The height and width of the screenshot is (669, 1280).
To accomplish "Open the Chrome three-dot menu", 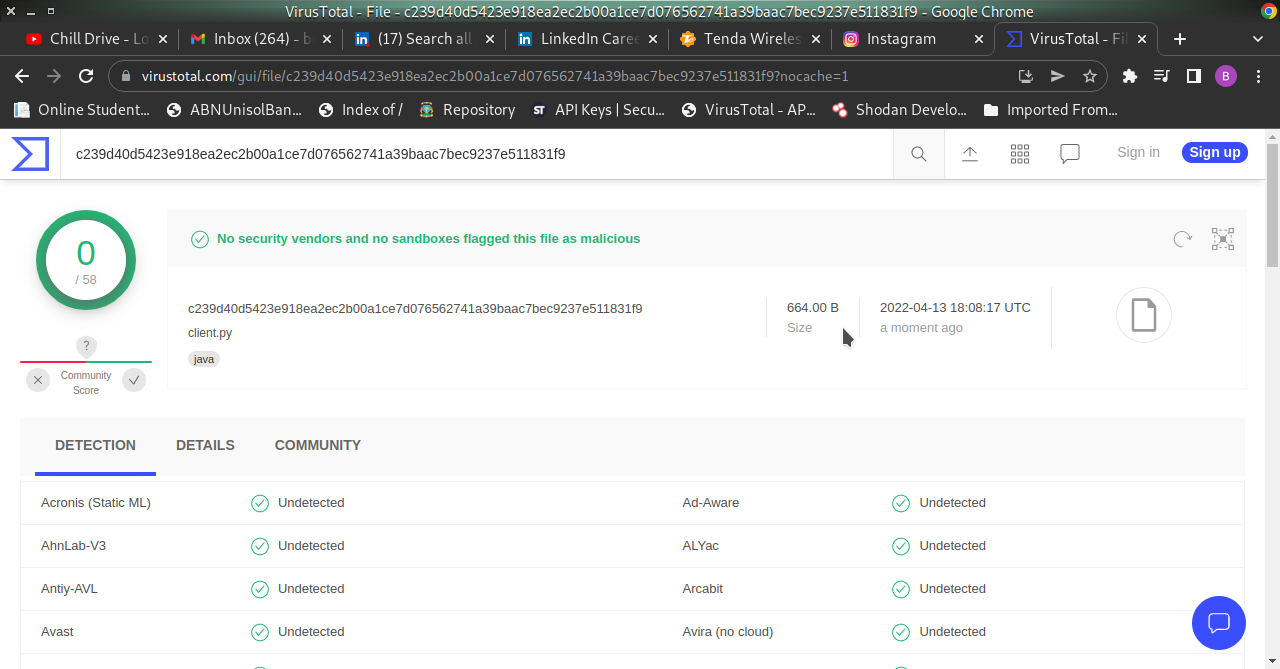I will (x=1258, y=76).
